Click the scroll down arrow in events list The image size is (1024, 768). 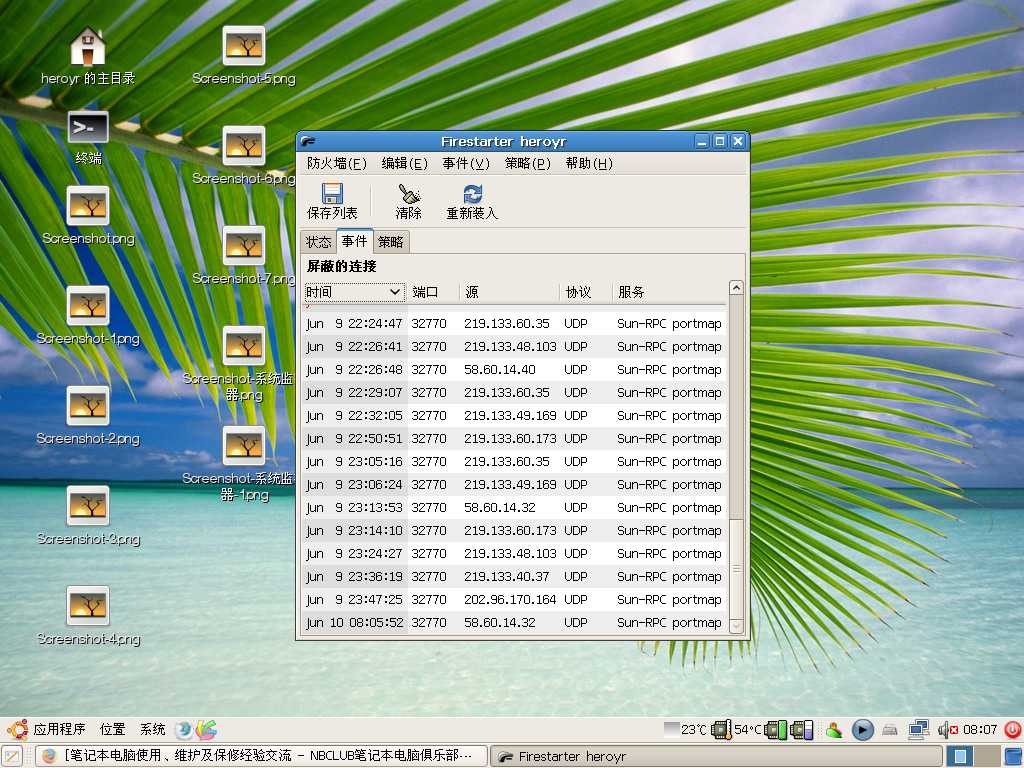click(736, 626)
